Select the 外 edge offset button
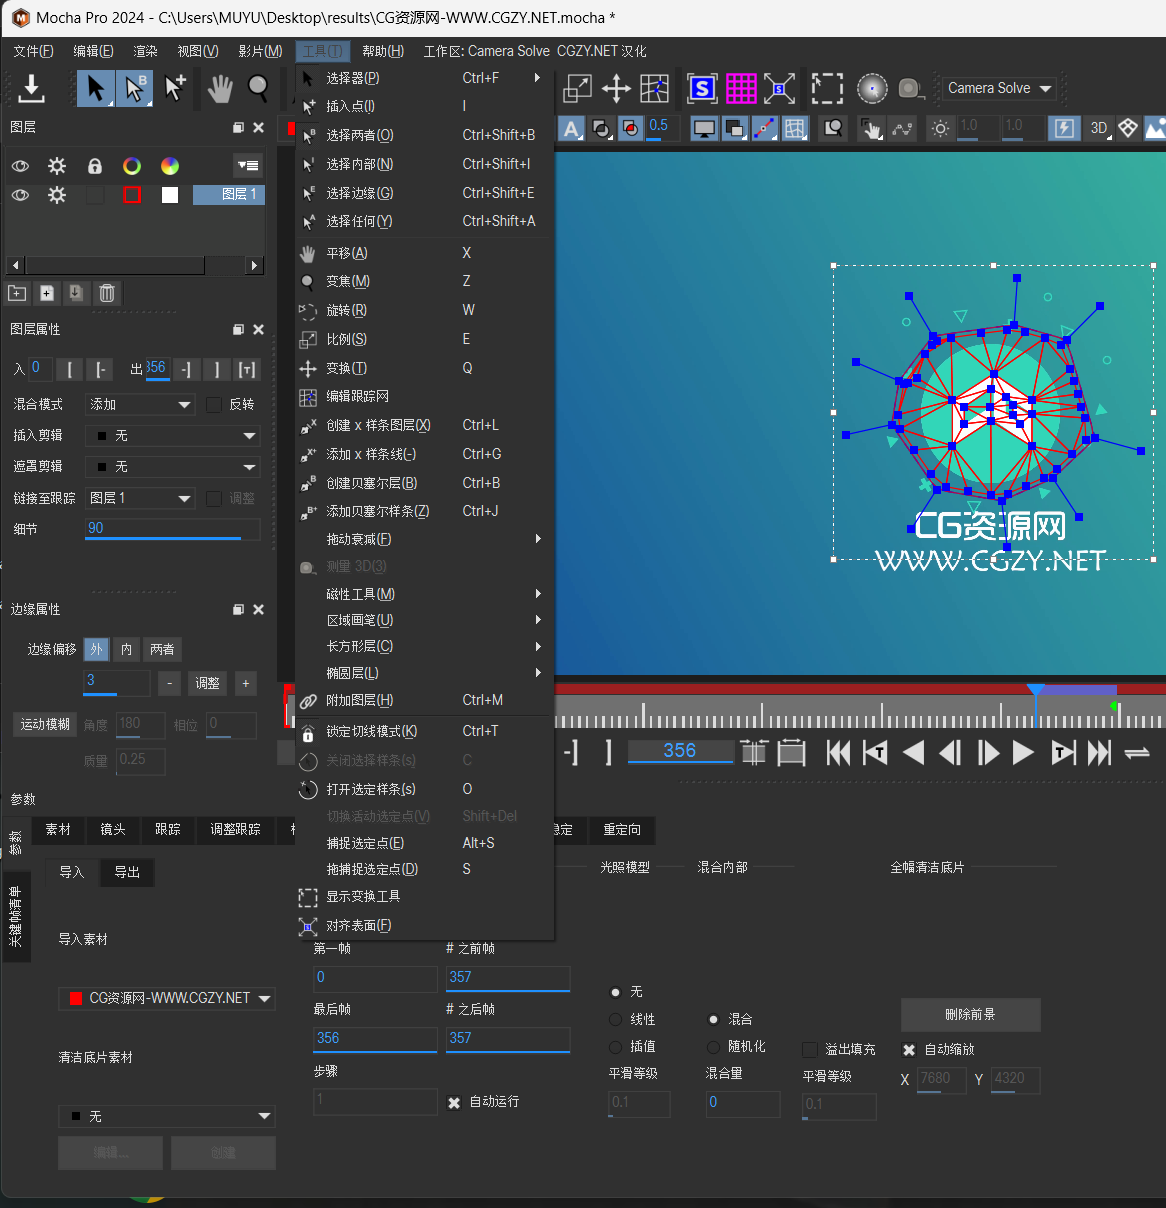This screenshot has height=1208, width=1166. pyautogui.click(x=96, y=649)
